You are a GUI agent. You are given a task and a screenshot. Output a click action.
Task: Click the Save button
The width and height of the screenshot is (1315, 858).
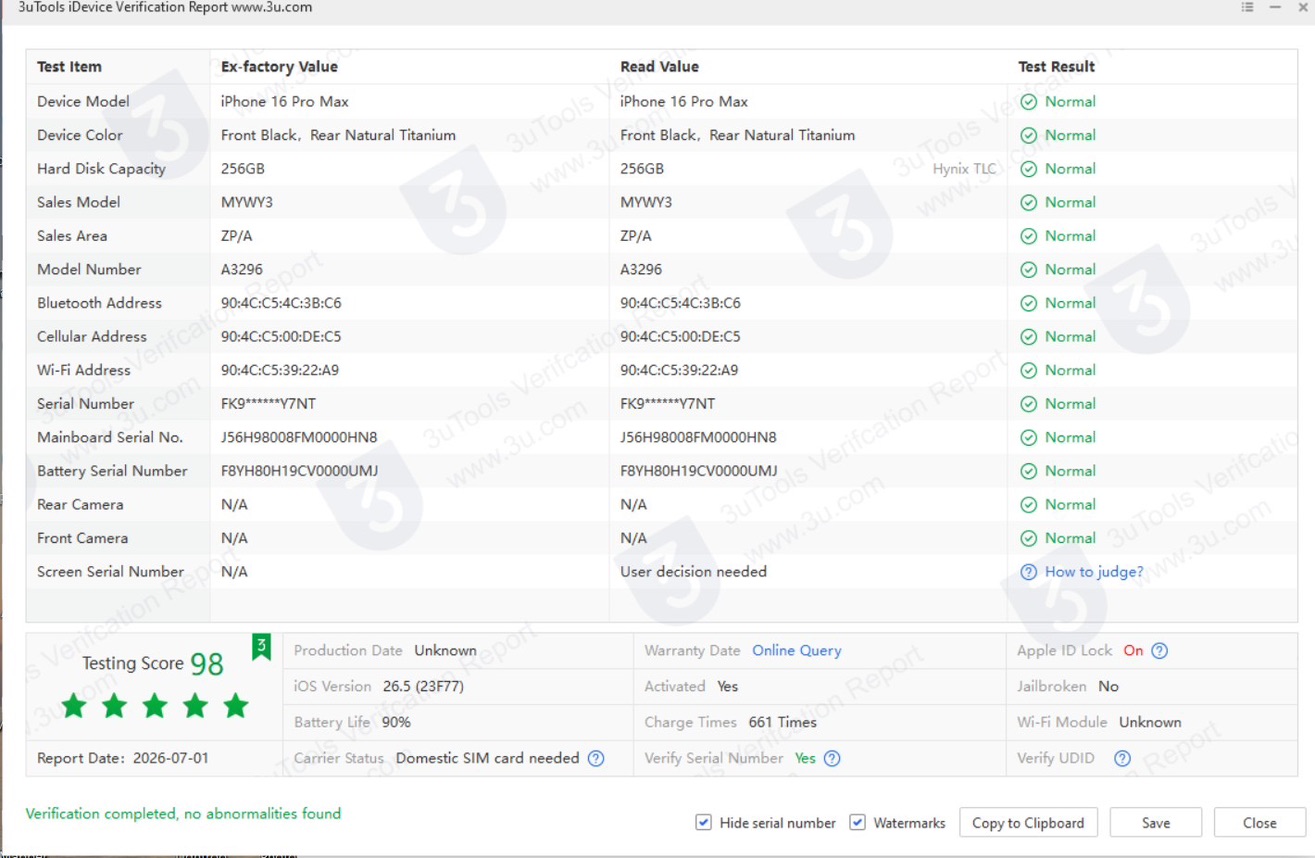1156,823
